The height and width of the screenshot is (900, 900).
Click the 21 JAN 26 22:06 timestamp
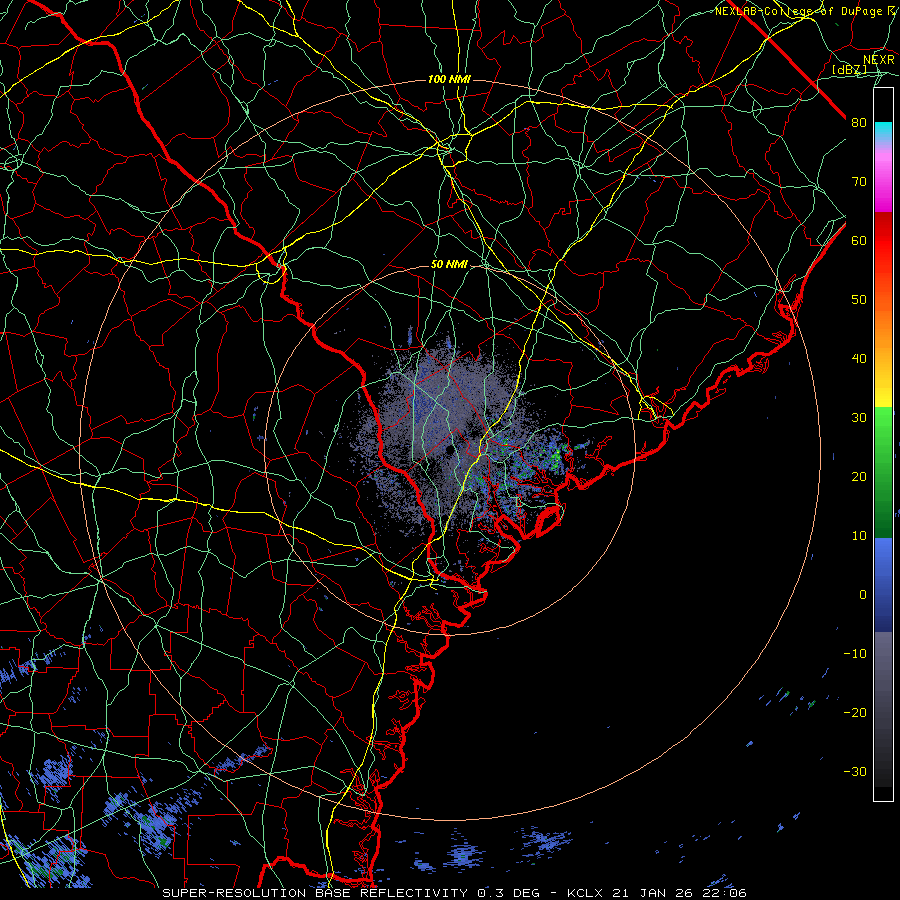pyautogui.click(x=679, y=893)
